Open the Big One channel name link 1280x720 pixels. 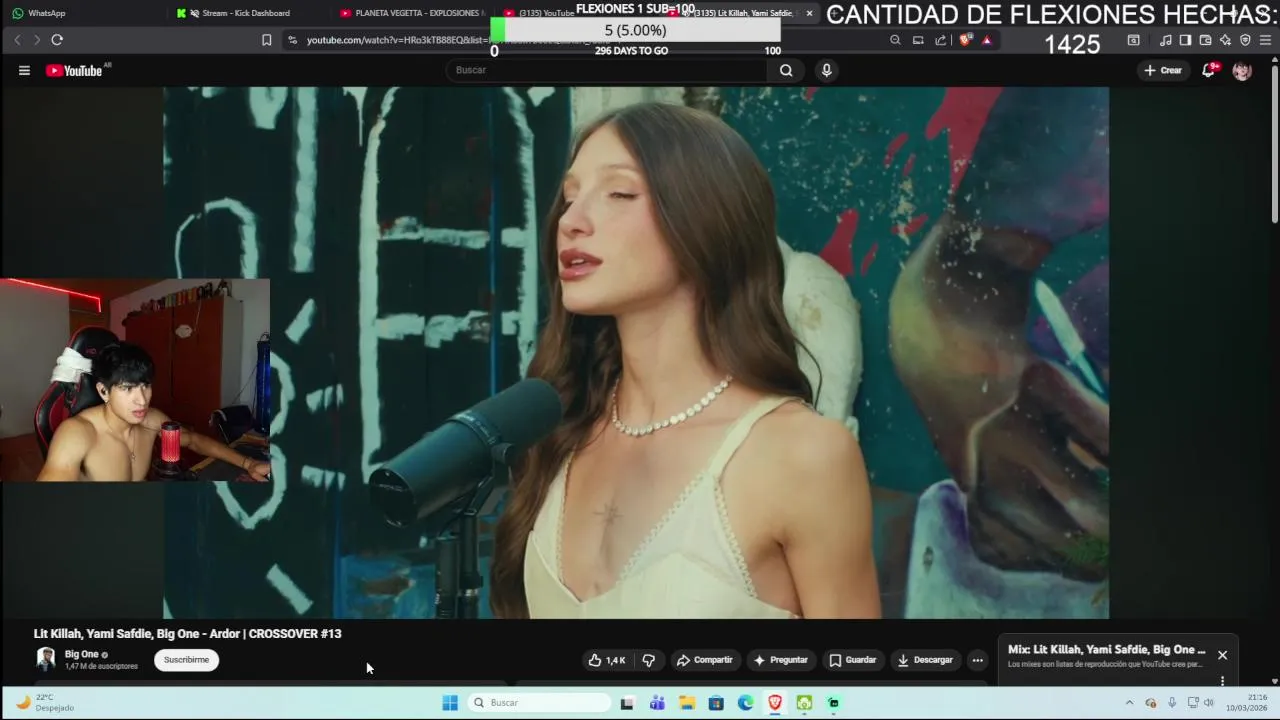(82, 654)
